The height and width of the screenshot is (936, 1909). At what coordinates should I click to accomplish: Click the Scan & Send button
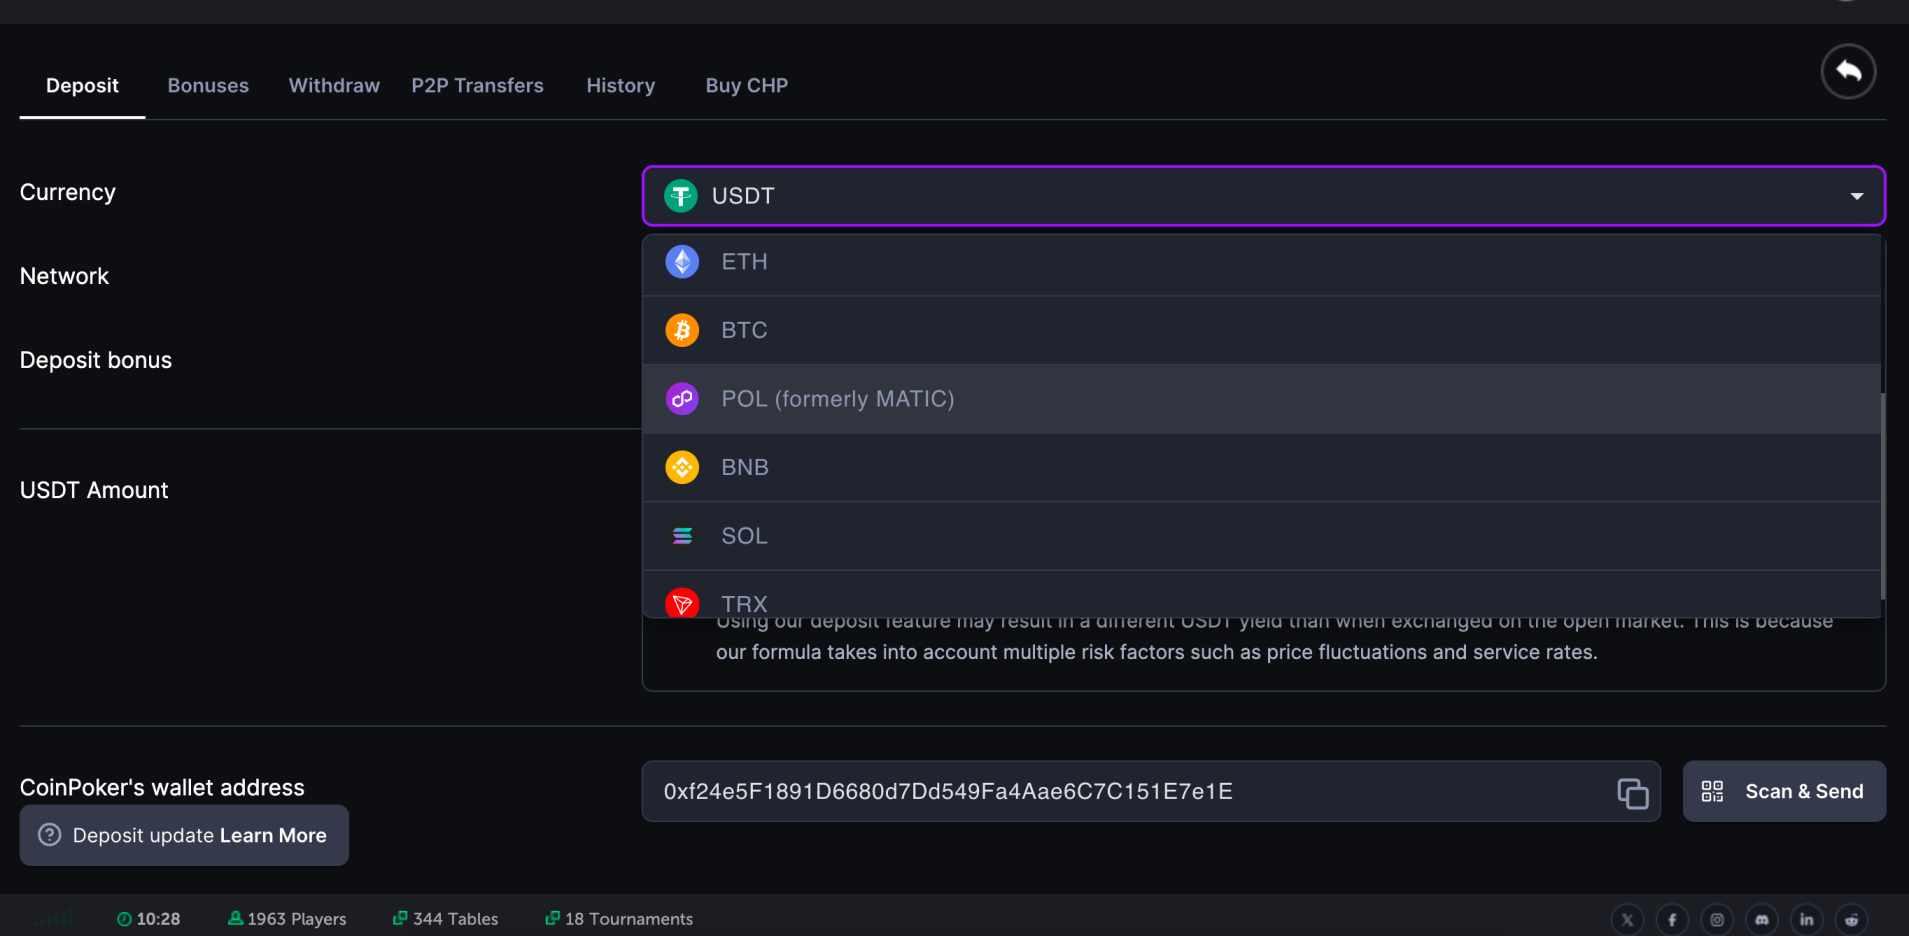[x=1783, y=791]
